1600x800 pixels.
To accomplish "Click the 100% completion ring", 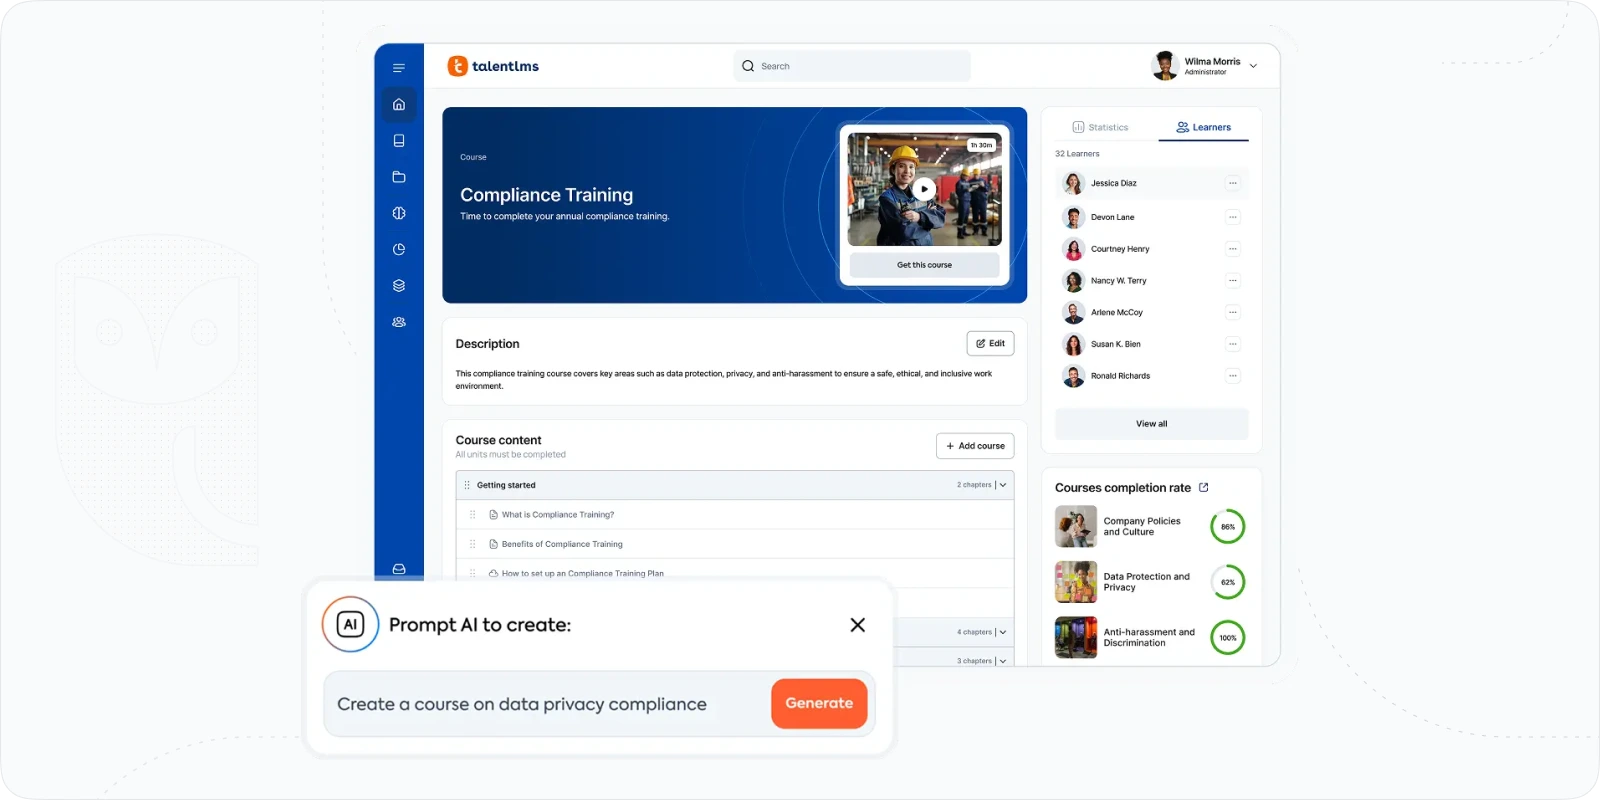I will click(1228, 637).
